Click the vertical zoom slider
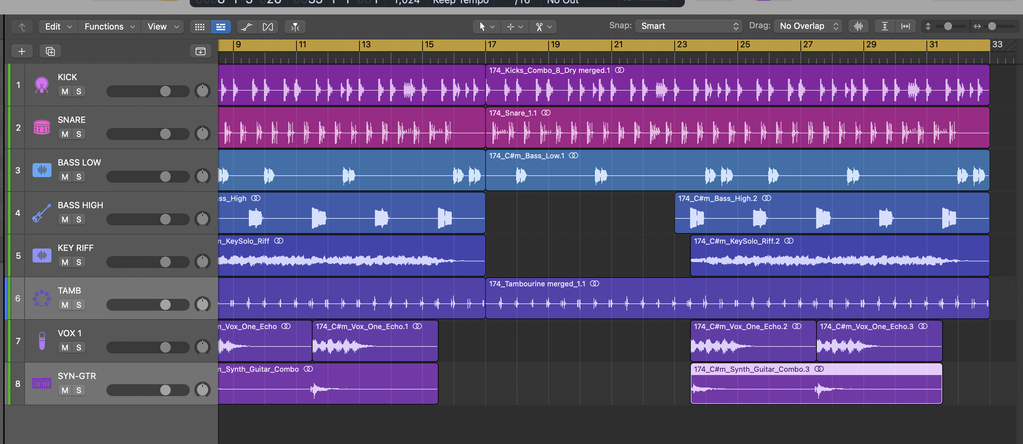Viewport: 1023px width, 444px height. pos(949,26)
